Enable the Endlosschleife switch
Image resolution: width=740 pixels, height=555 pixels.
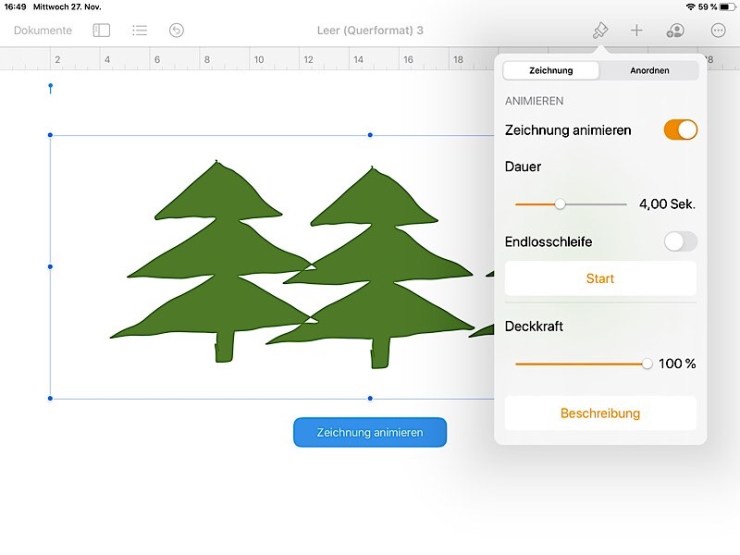tap(680, 242)
